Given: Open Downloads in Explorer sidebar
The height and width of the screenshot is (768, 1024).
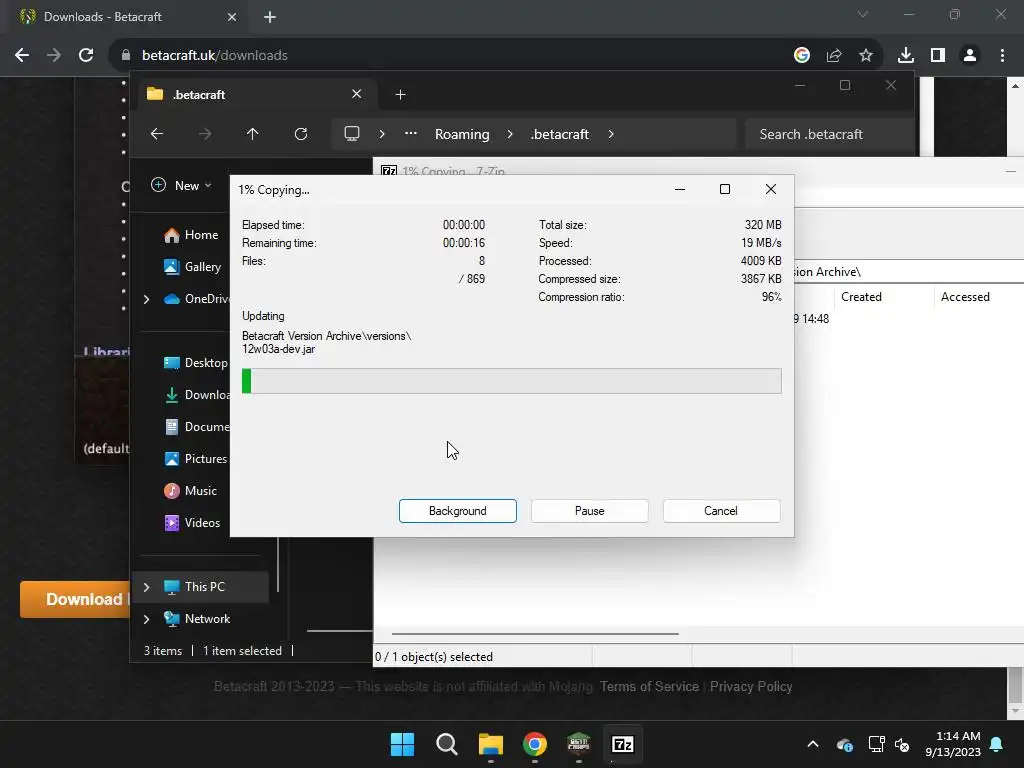Looking at the screenshot, I should (x=196, y=395).
